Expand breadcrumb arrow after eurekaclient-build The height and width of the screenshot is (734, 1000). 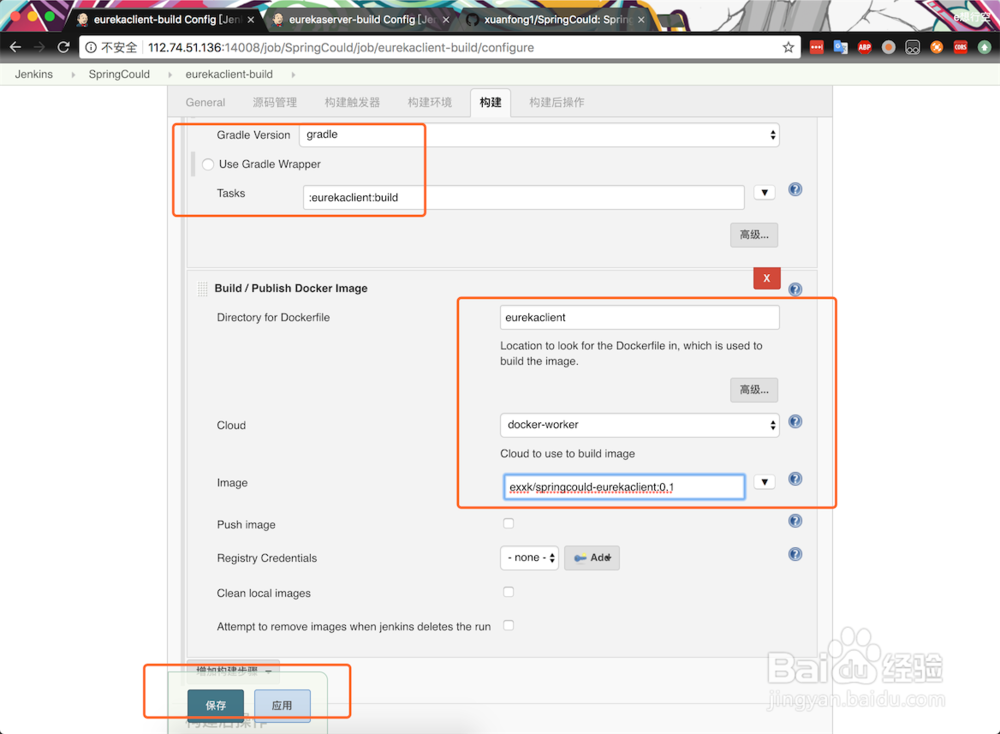click(293, 75)
